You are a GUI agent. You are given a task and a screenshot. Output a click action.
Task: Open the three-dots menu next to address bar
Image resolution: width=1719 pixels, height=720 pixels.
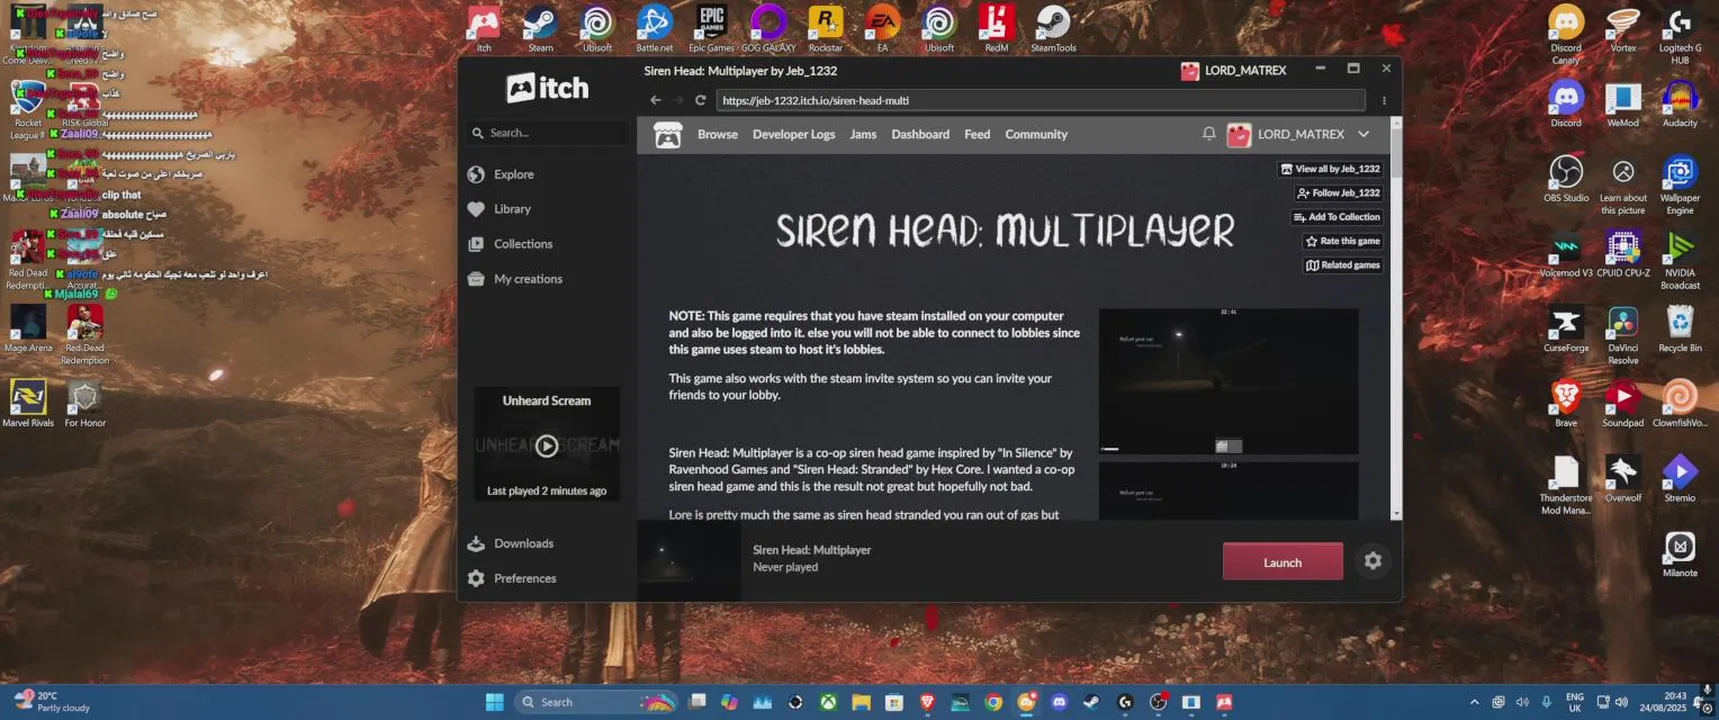coord(1384,100)
